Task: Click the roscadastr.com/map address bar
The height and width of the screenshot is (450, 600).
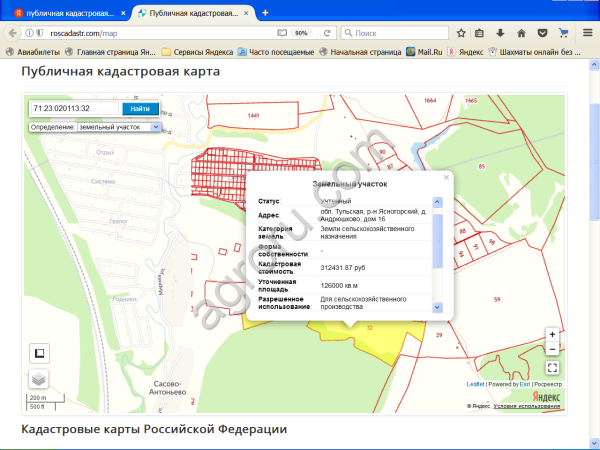Action: 161,33
